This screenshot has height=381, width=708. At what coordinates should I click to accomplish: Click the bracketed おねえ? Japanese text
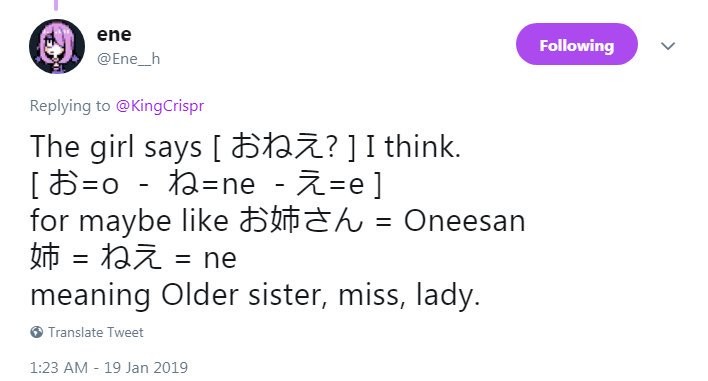pos(284,147)
